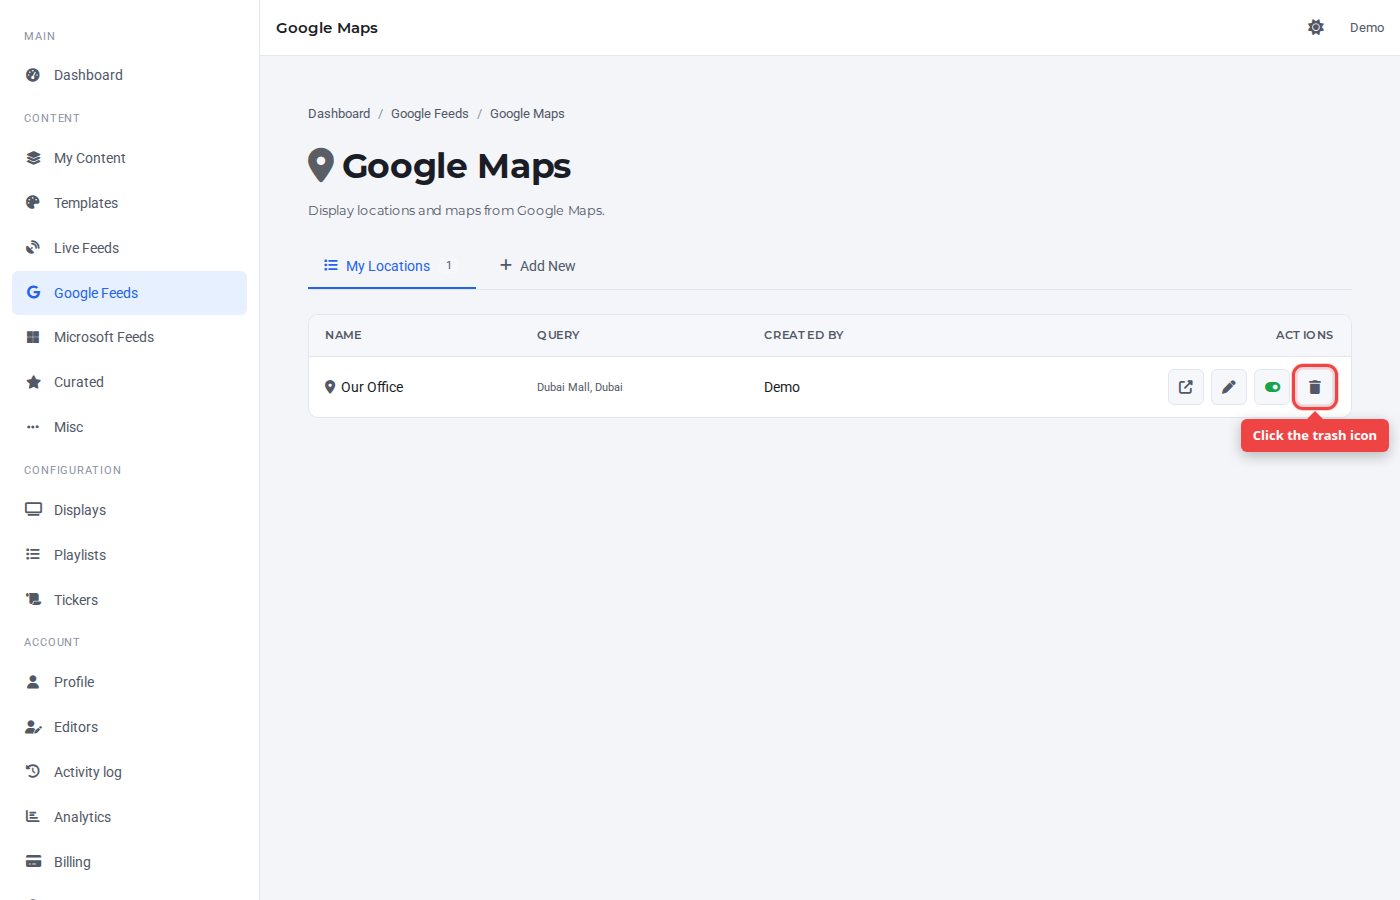Click the QUERY column header
Image resolution: width=1400 pixels, height=900 pixels.
(x=558, y=335)
